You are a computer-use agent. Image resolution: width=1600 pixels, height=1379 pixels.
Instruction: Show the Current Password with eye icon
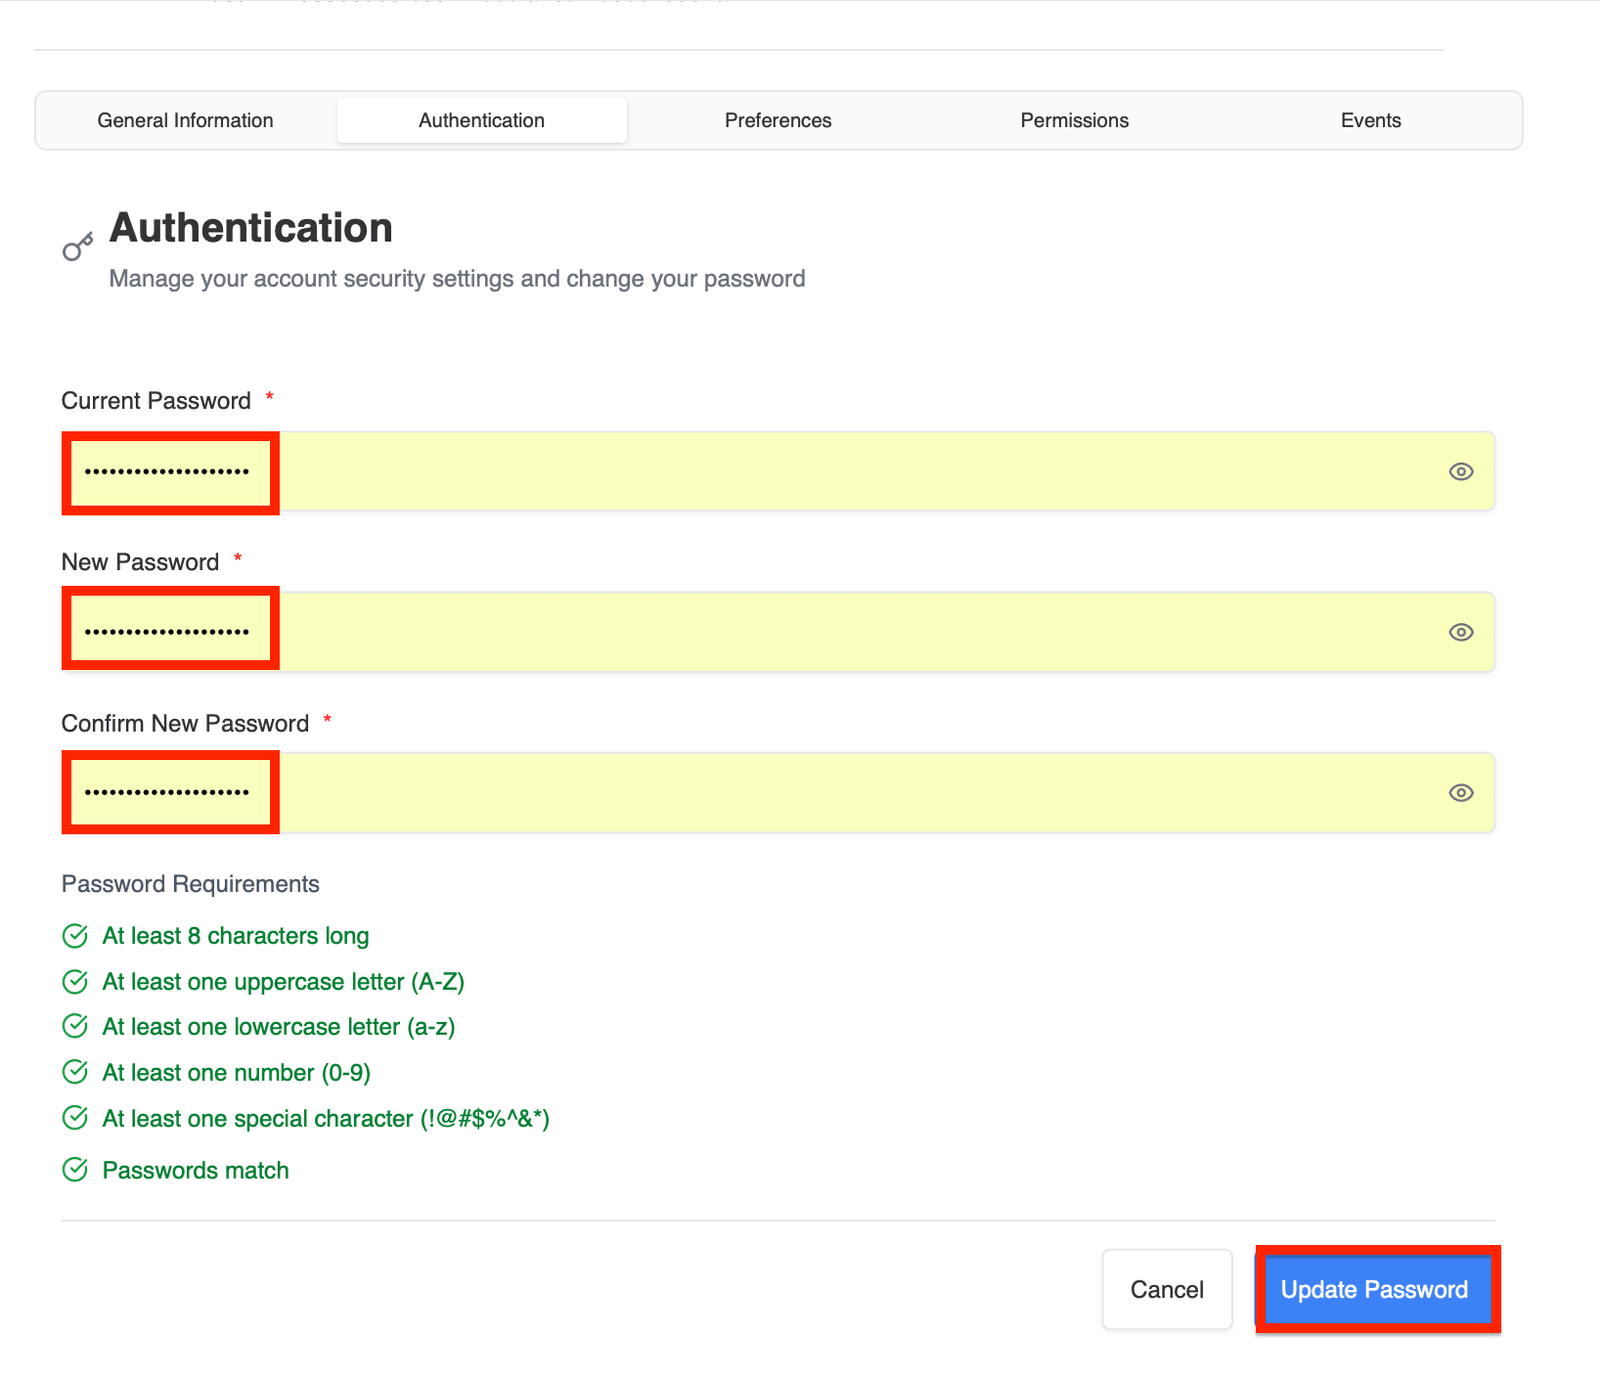click(x=1461, y=472)
